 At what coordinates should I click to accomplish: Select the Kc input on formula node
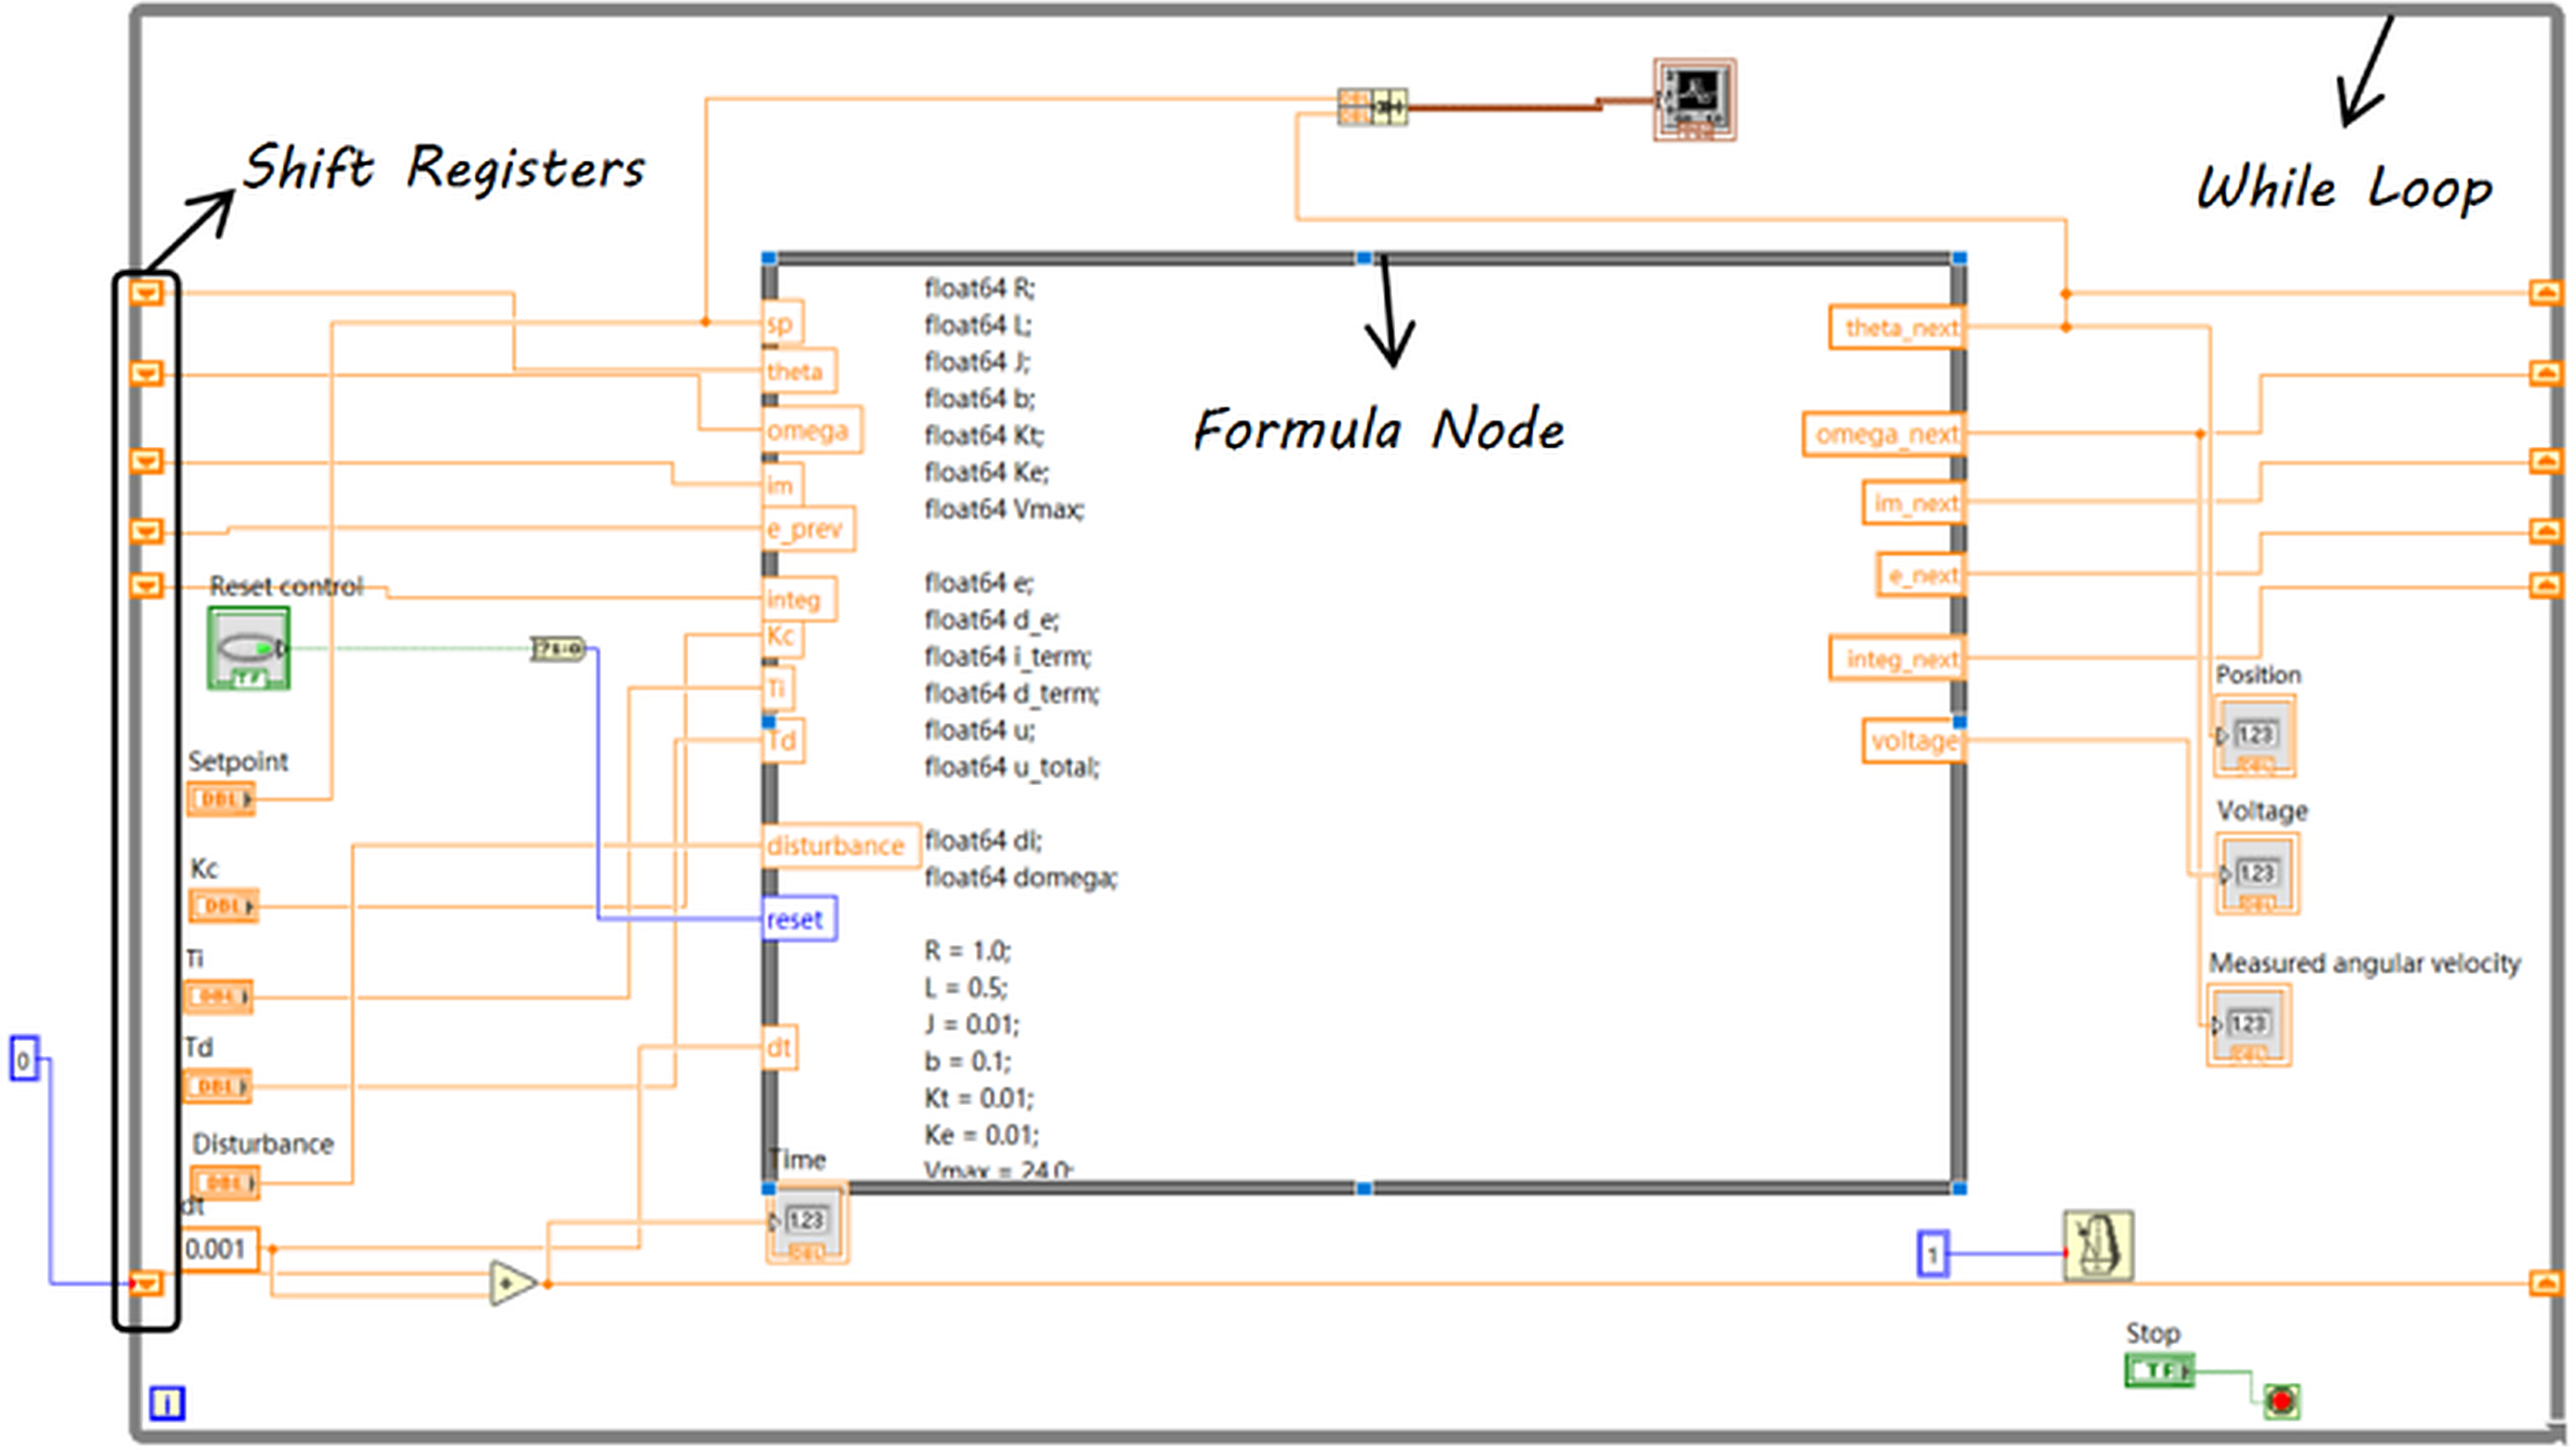coord(782,637)
